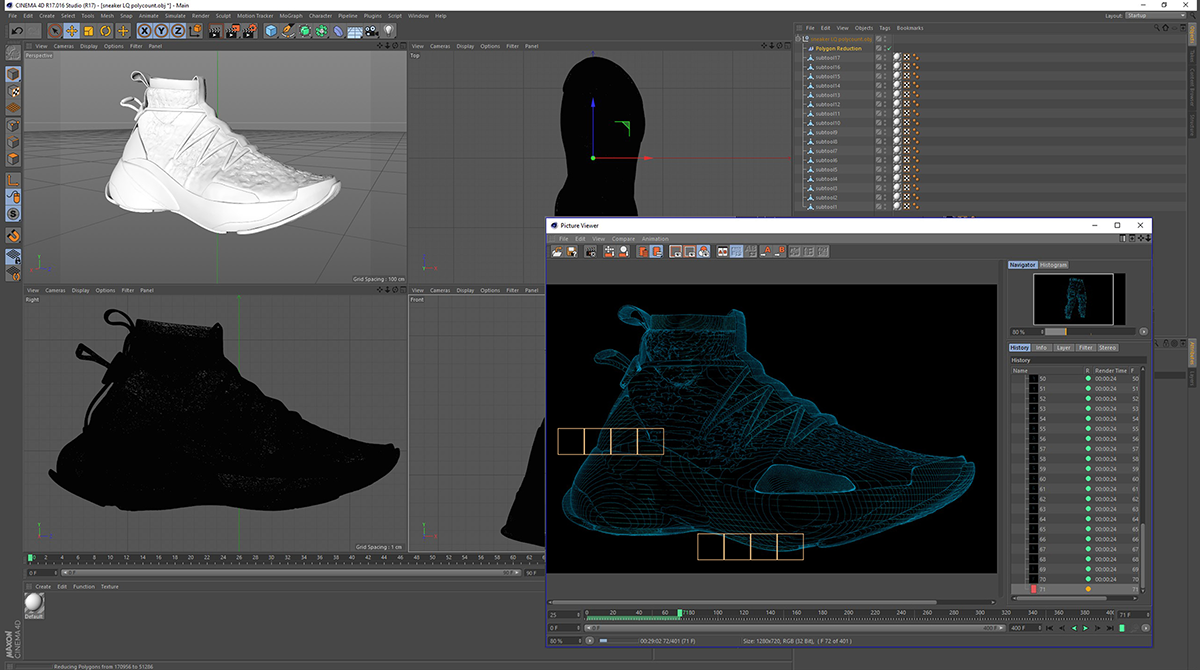The height and width of the screenshot is (670, 1200).
Task: Click the save image icon in Picture Viewer
Action: (570, 251)
